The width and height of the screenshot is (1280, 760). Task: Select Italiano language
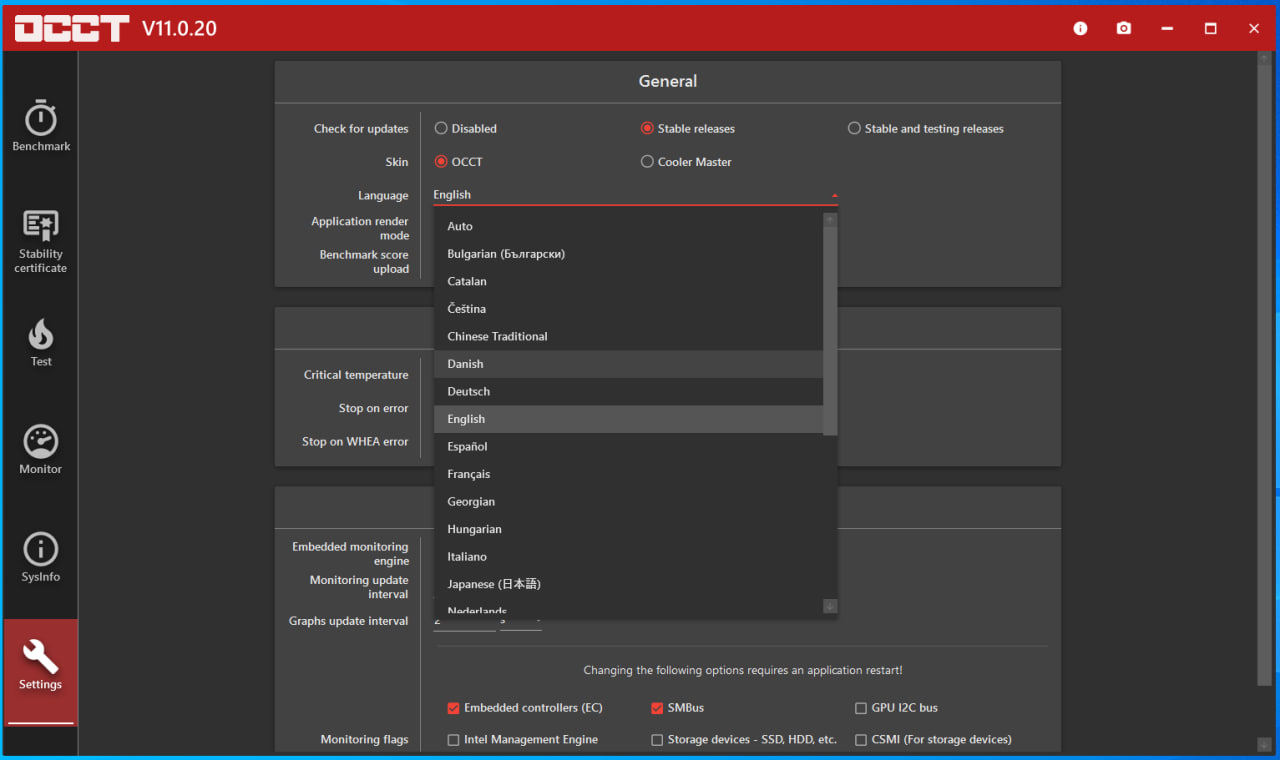[x=628, y=556]
